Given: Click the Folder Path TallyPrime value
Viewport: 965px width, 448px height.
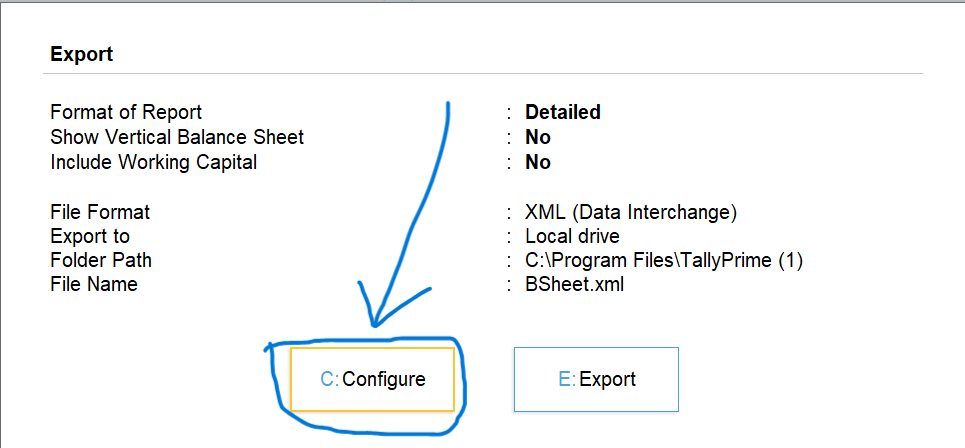Looking at the screenshot, I should pos(664,260).
